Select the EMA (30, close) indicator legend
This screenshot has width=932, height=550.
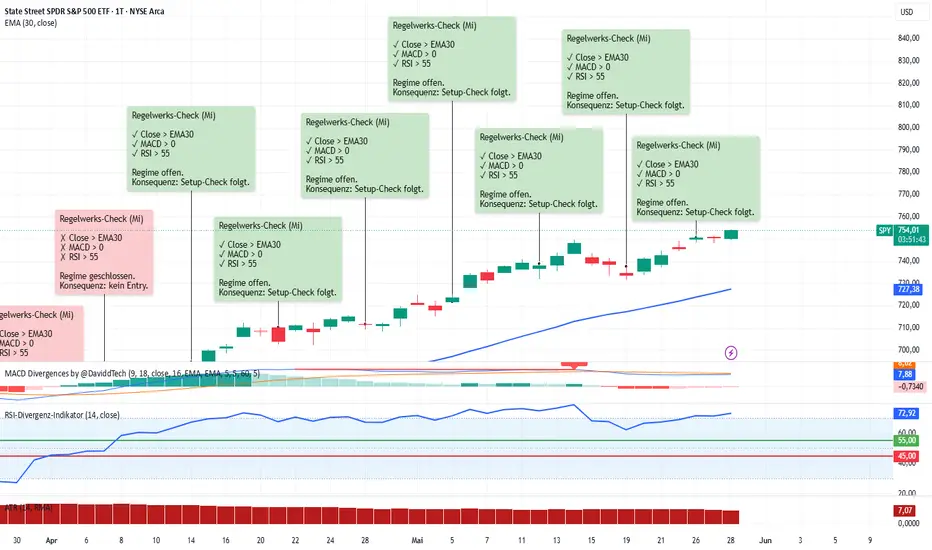(x=31, y=23)
